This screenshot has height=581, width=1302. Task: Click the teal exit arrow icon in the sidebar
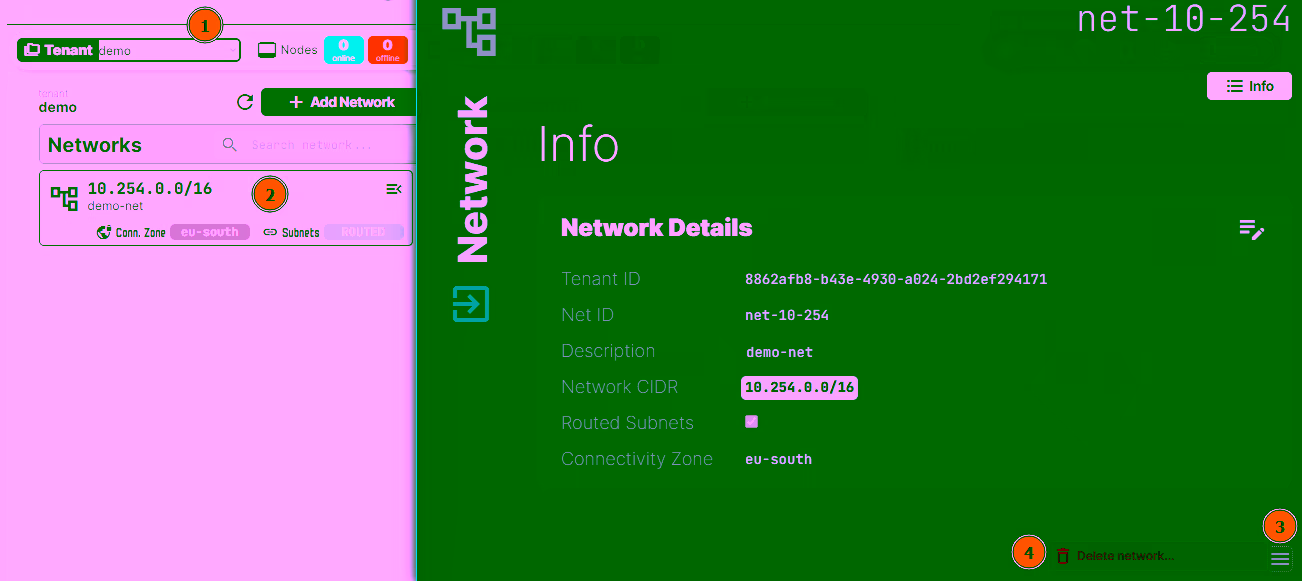click(470, 305)
